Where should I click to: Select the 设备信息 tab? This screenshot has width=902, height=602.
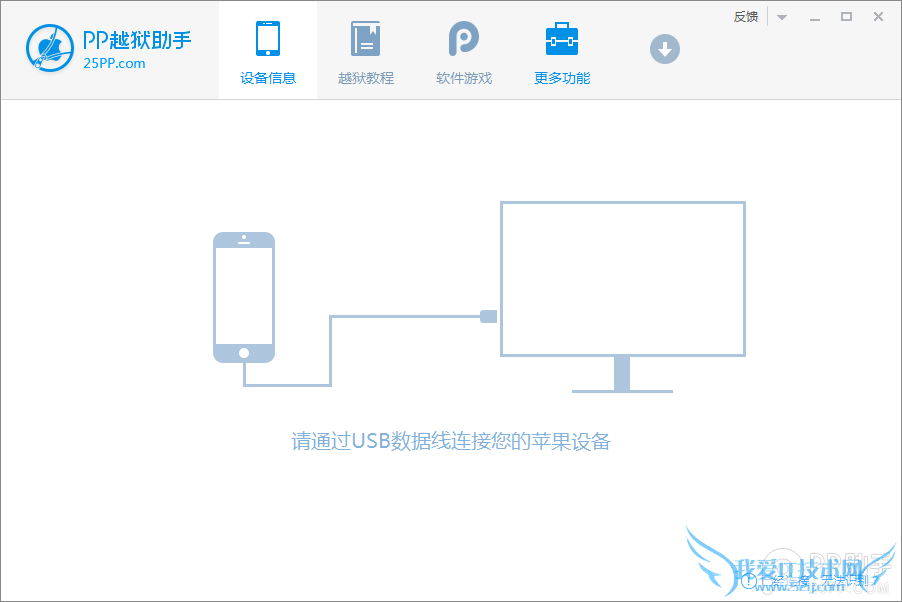coord(267,77)
